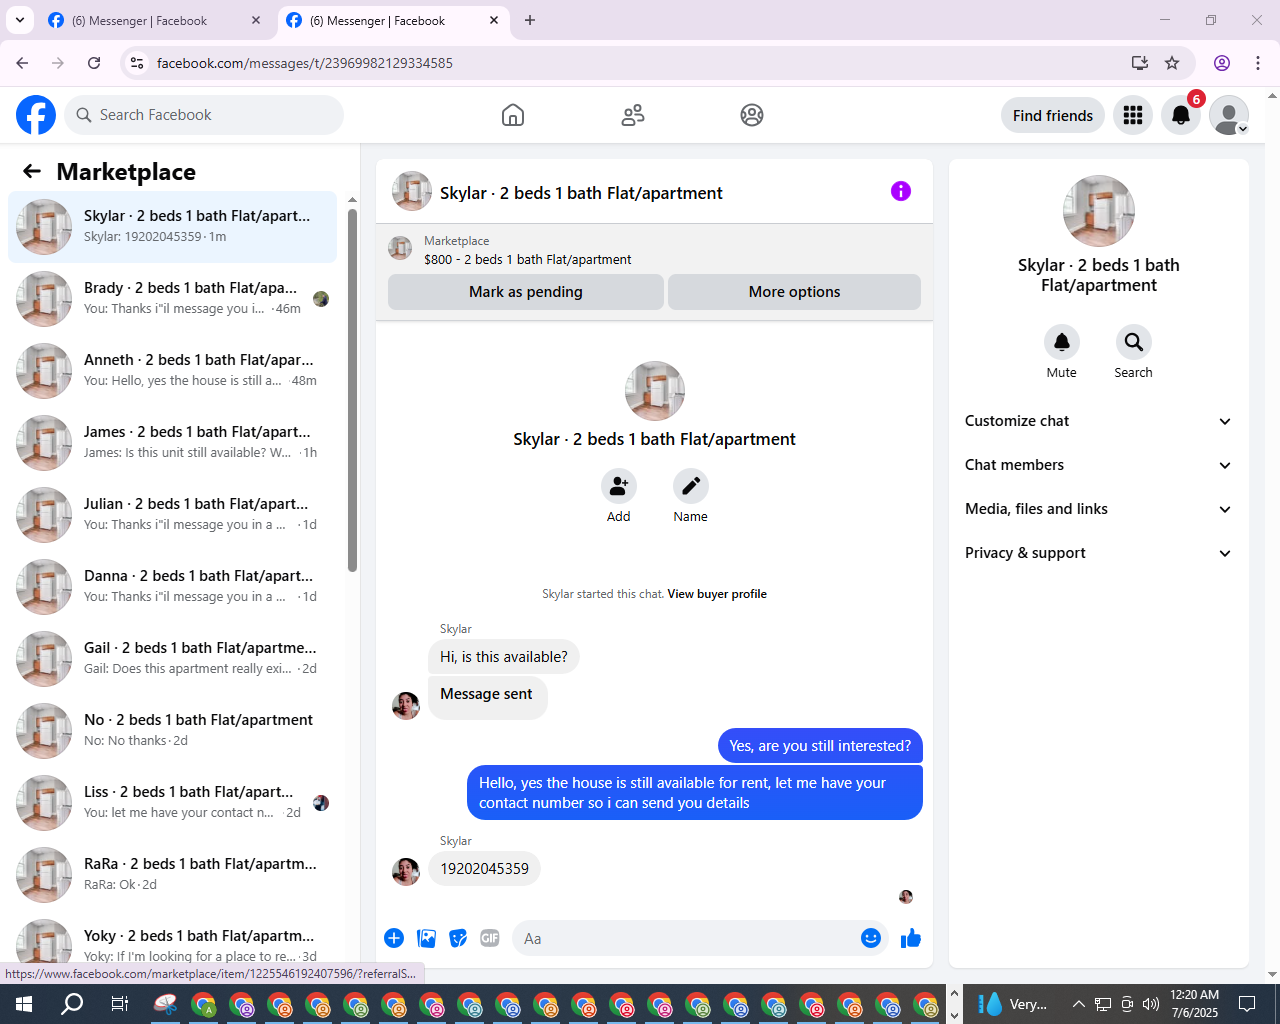Open James's conversation
The image size is (1280, 1024).
(x=172, y=443)
